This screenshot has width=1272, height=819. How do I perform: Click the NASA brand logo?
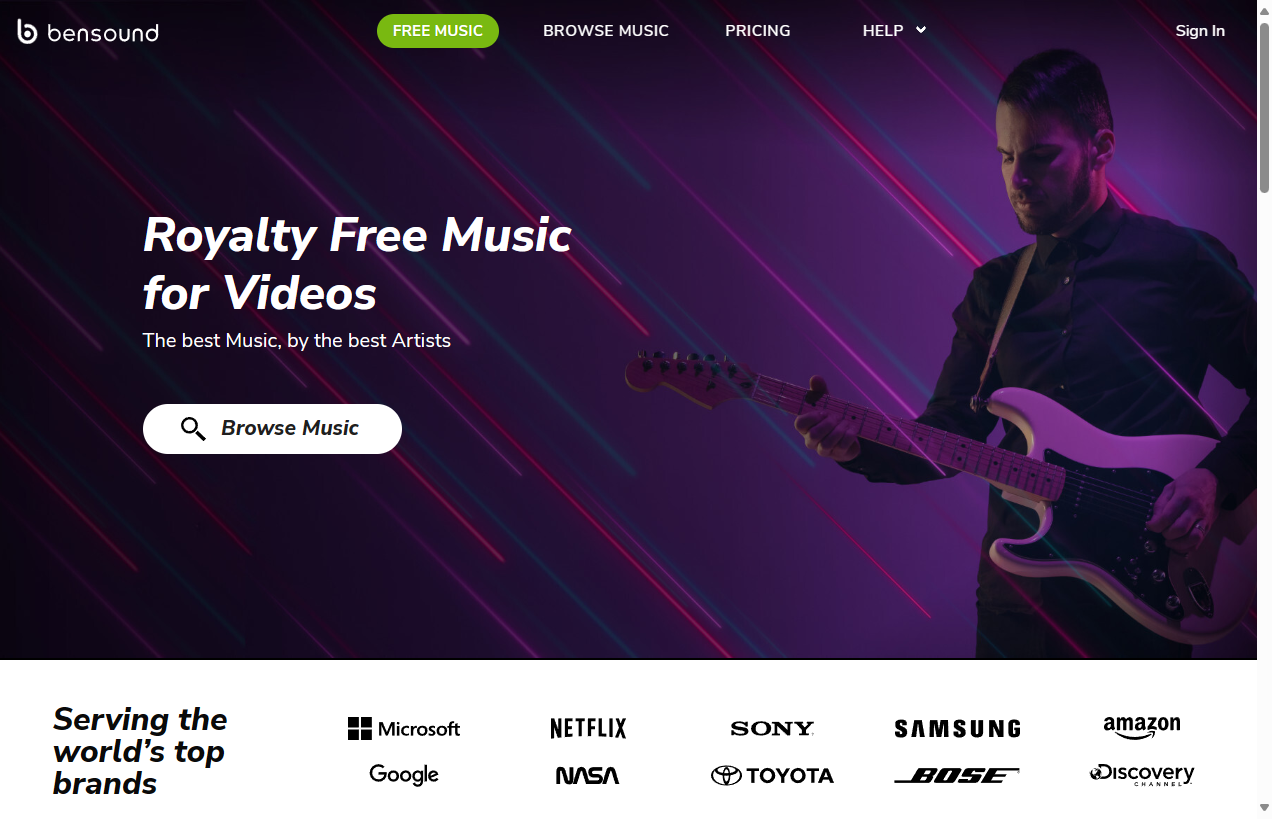point(588,775)
